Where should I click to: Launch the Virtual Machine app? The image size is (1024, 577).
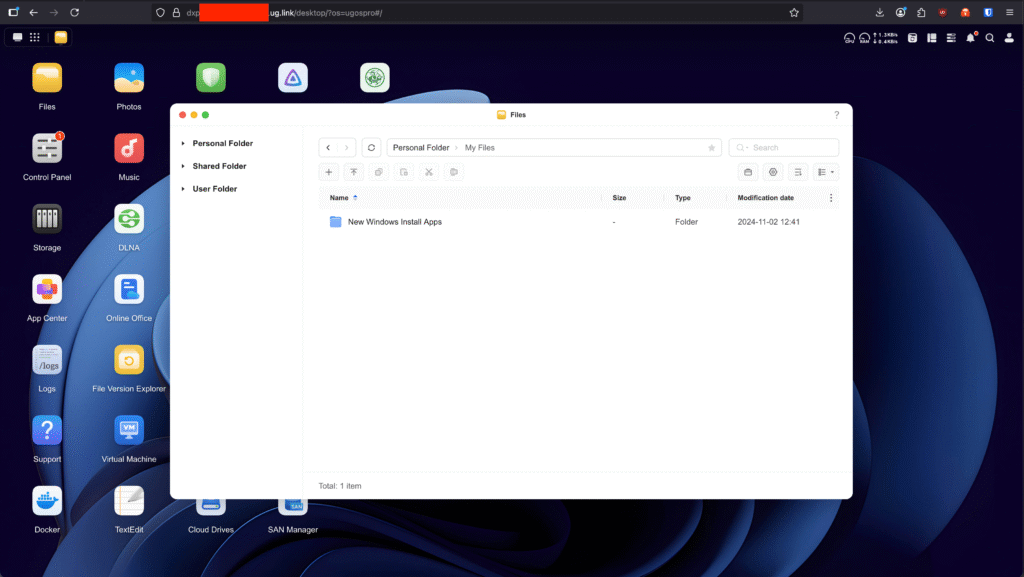tap(129, 430)
